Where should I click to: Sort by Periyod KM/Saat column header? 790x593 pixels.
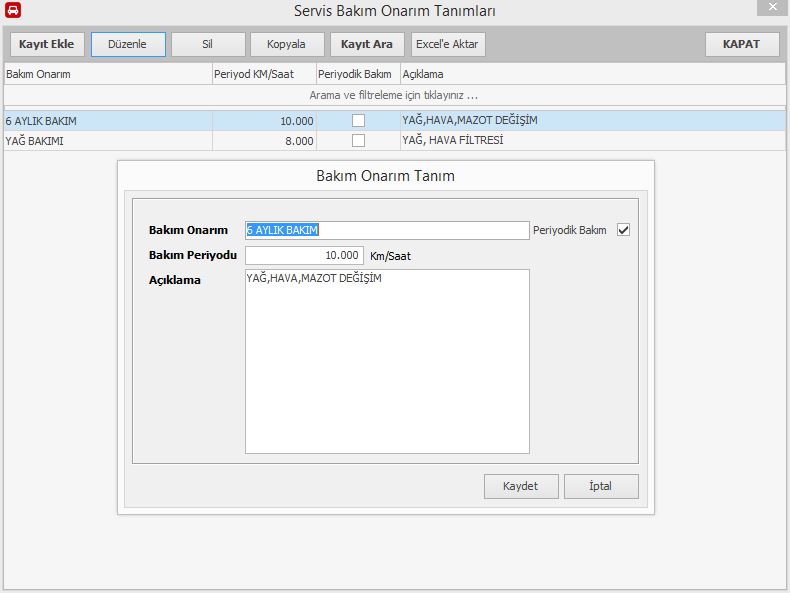click(263, 74)
